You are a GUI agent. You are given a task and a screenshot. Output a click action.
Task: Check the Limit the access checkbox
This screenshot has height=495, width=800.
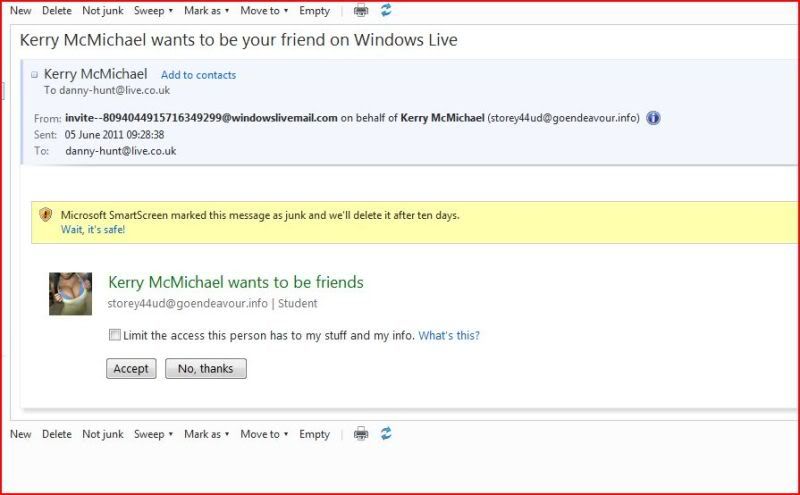pos(115,335)
